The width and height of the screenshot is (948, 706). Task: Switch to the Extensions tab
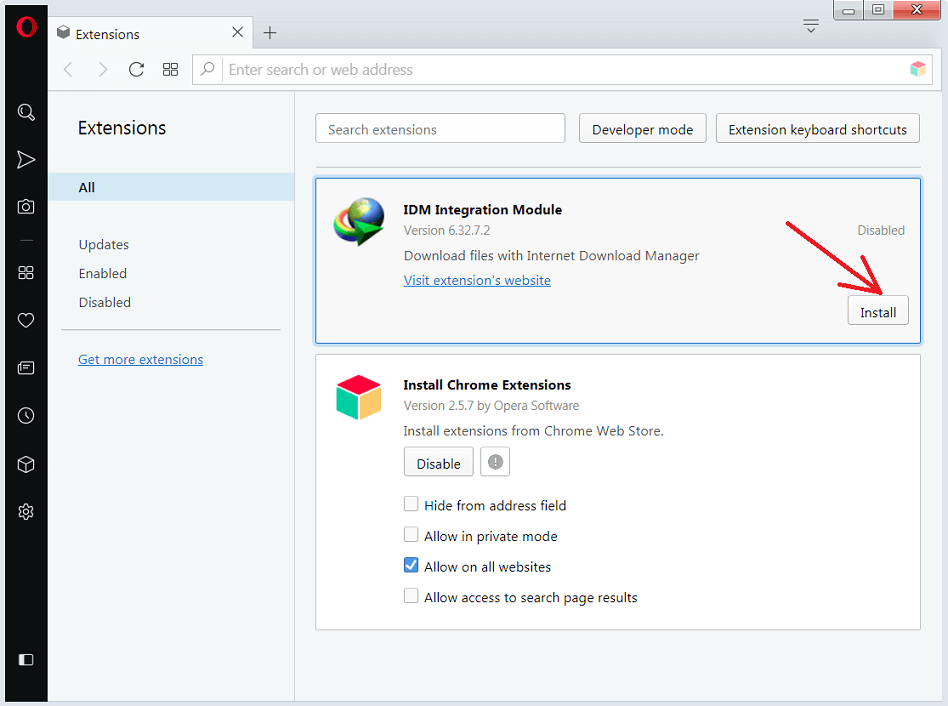click(x=150, y=33)
